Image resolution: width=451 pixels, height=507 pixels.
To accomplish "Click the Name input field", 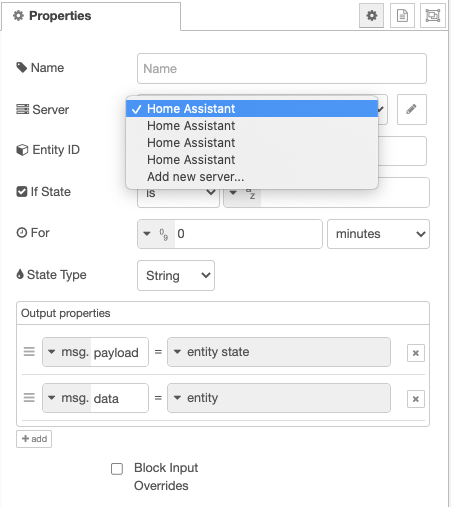I will 282,68.
